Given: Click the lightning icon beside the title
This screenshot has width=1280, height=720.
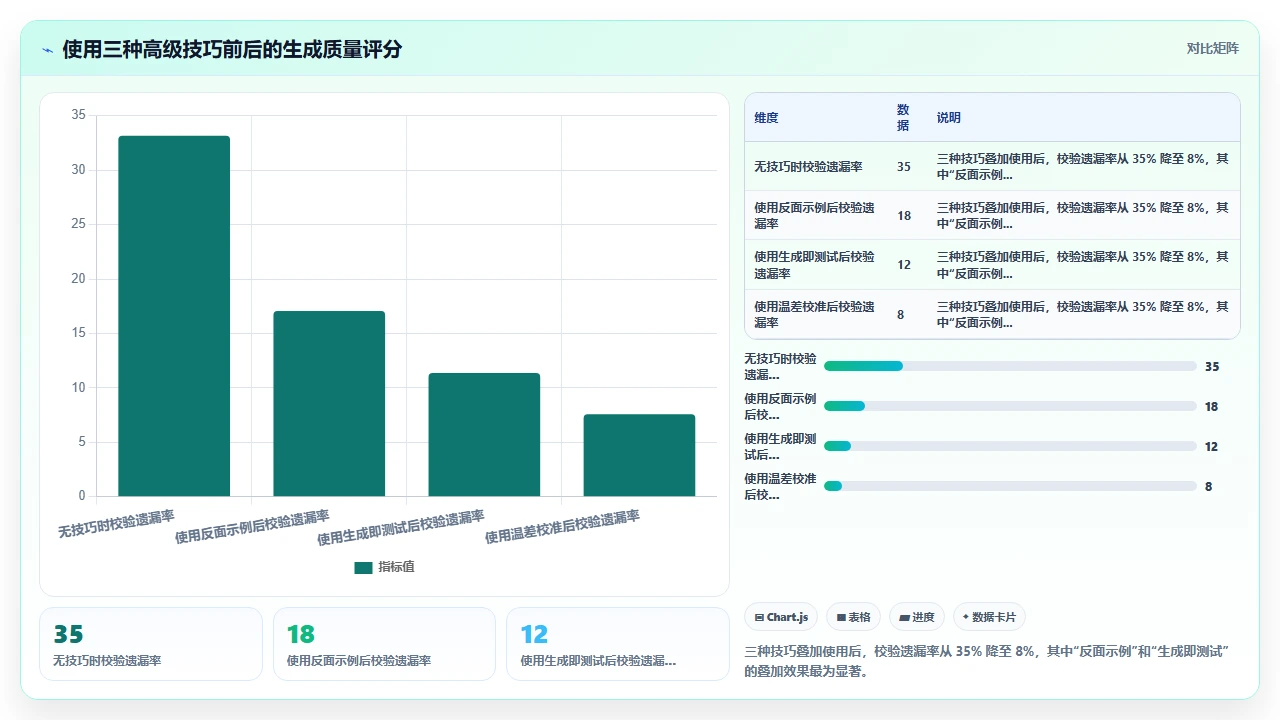Looking at the screenshot, I should pyautogui.click(x=48, y=50).
